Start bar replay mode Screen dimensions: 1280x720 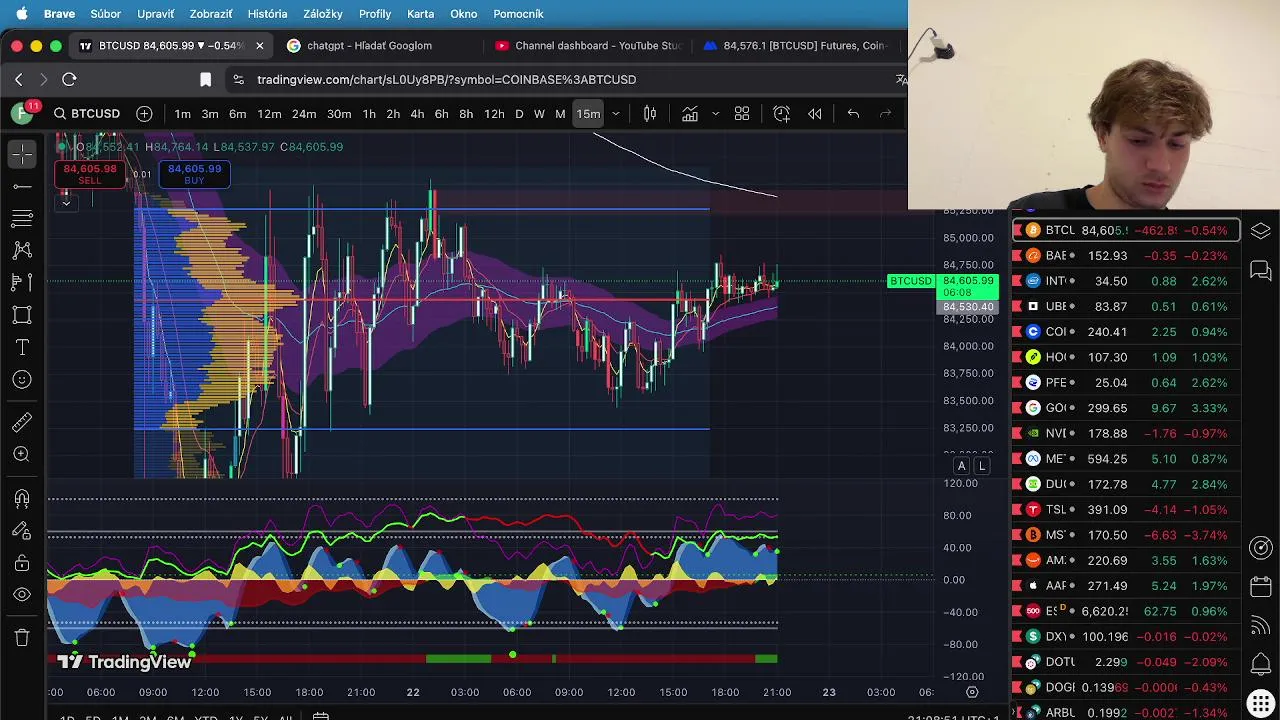click(x=815, y=114)
